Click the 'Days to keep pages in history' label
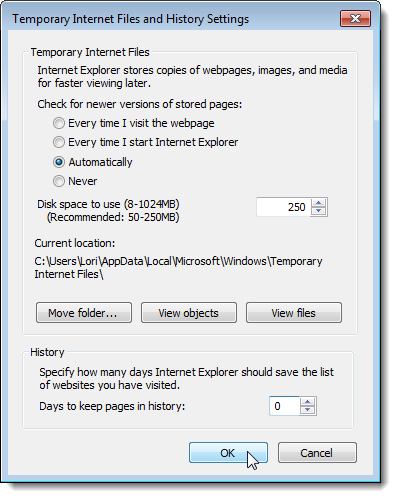This screenshot has height=498, width=396. (x=112, y=406)
